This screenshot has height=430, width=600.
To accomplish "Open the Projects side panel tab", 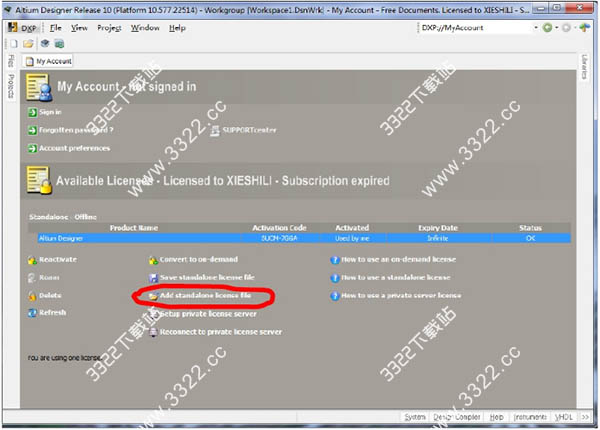I will coord(11,86).
